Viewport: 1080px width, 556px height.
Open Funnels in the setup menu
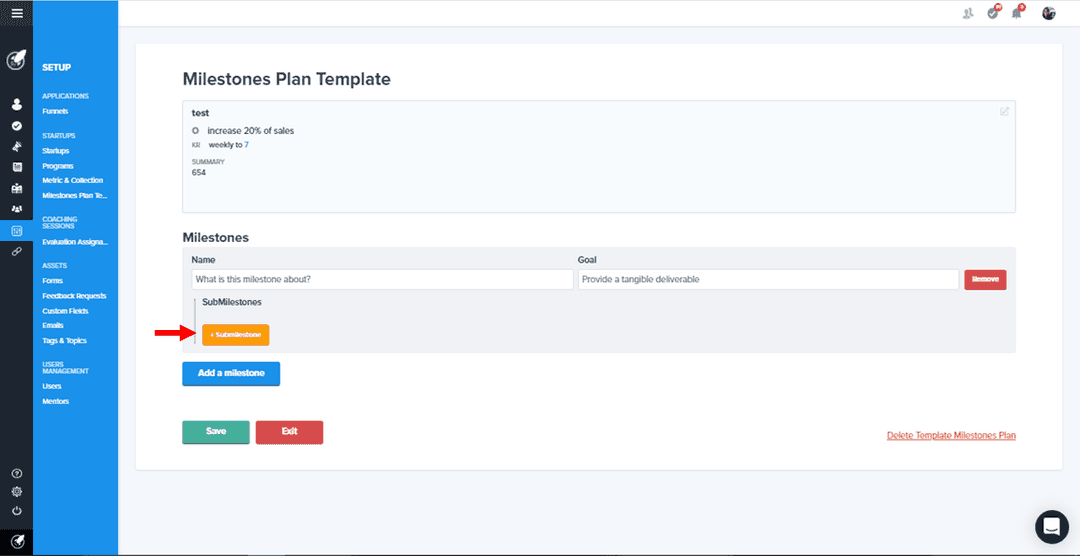click(55, 111)
